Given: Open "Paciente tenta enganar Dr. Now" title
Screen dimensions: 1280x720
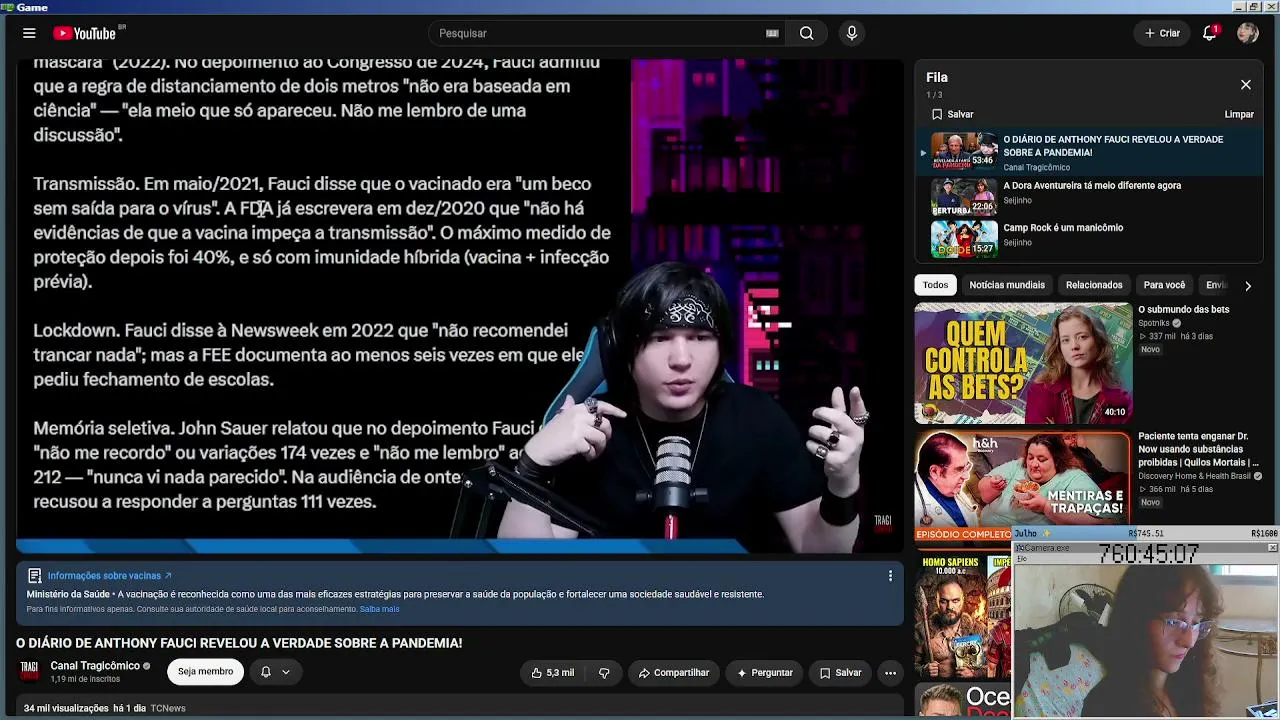Looking at the screenshot, I should [x=1198, y=450].
